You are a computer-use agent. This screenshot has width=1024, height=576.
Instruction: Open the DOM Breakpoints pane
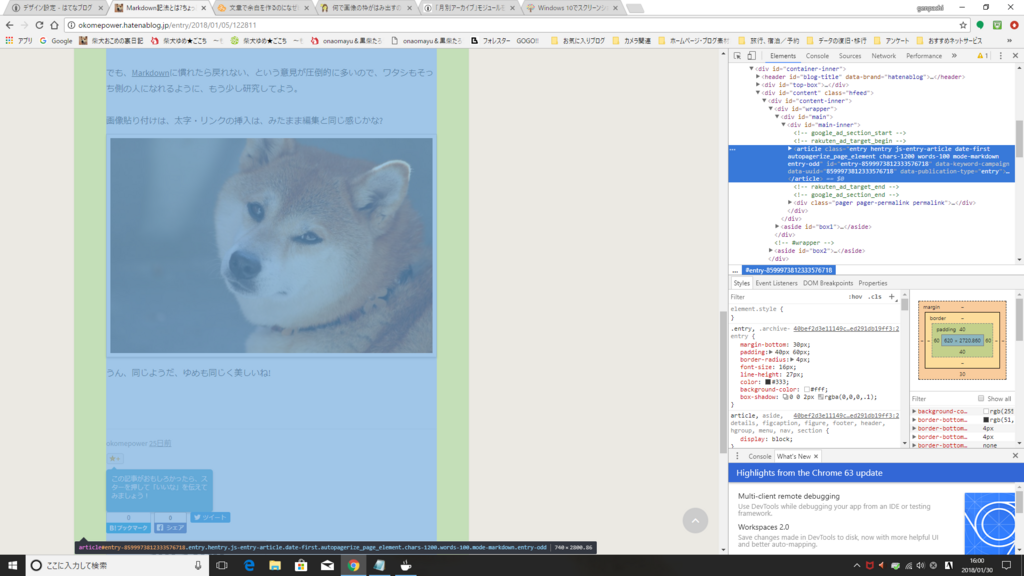coord(827,283)
